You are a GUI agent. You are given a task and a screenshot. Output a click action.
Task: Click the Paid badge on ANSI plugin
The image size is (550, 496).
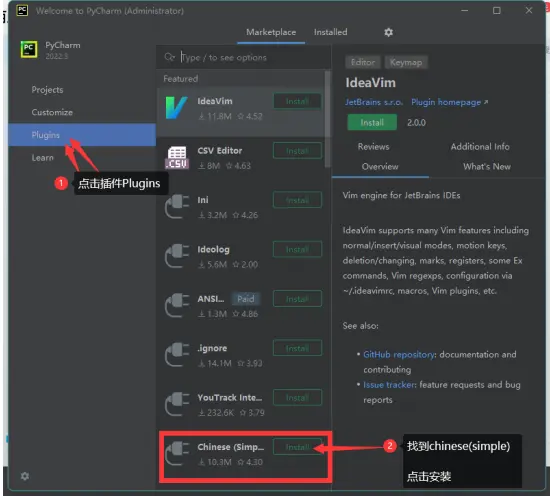[246, 299]
